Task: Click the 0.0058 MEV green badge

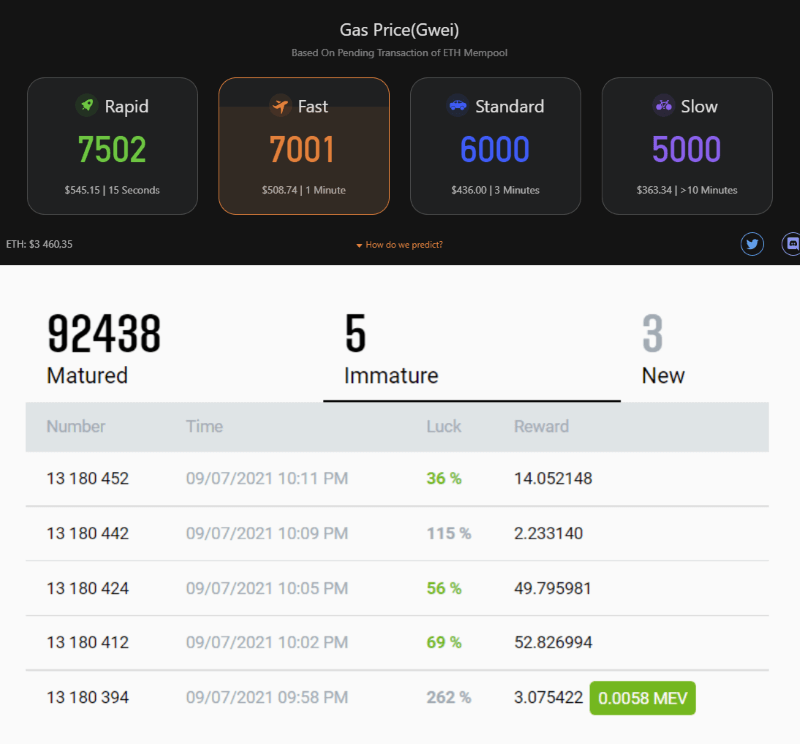Action: click(x=642, y=698)
